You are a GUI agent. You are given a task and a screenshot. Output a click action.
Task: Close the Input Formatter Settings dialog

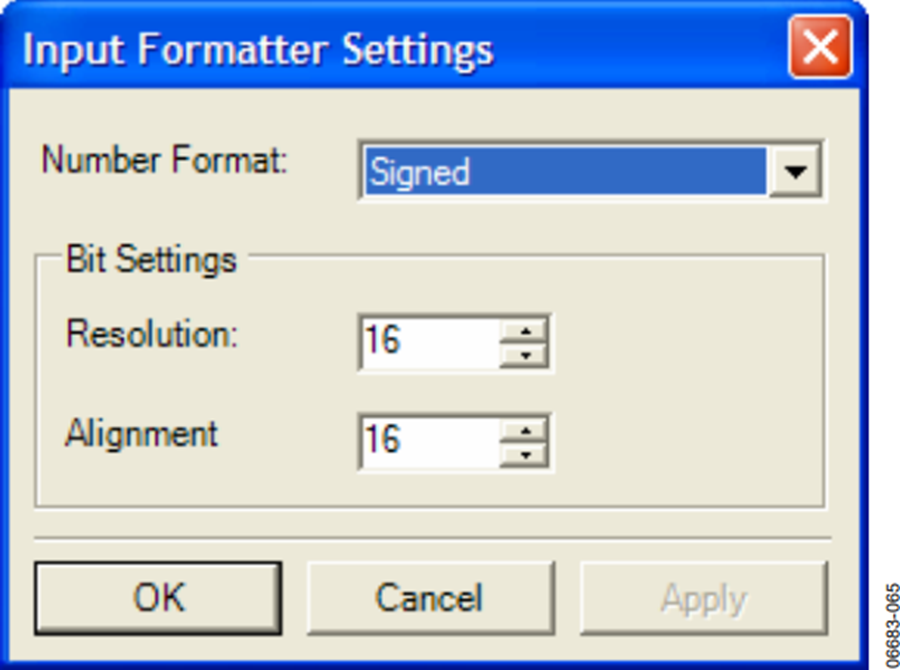[820, 47]
